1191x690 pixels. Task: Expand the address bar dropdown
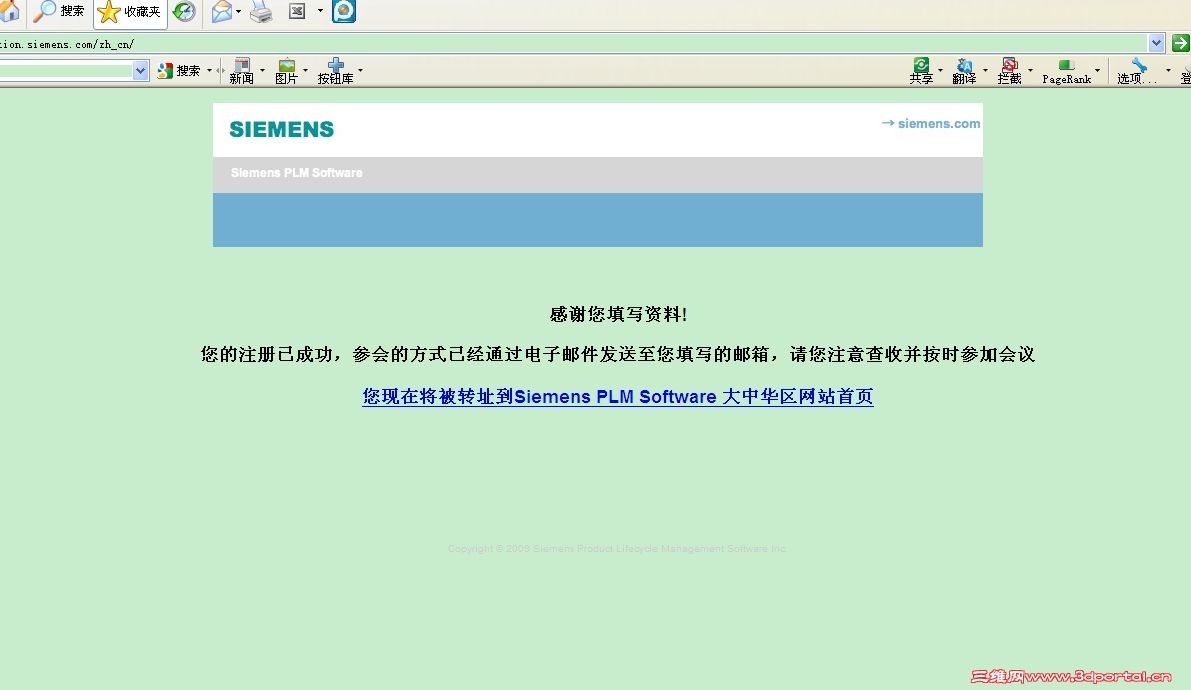point(1156,43)
